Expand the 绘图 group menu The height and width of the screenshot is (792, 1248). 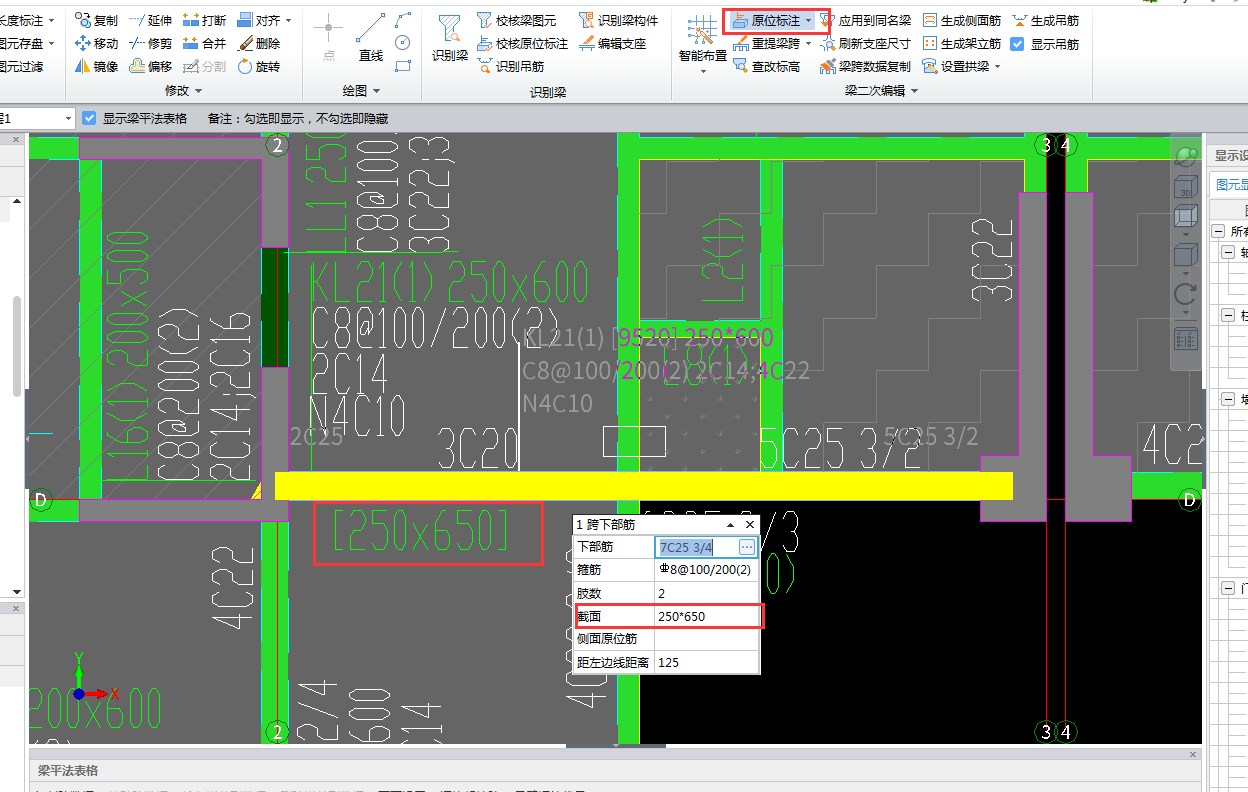[x=361, y=90]
